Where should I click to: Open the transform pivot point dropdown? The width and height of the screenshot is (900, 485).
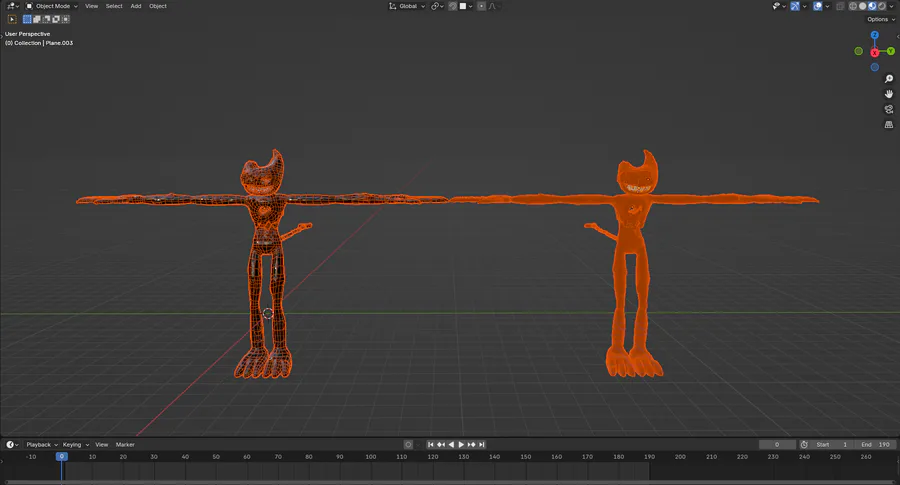pos(437,6)
